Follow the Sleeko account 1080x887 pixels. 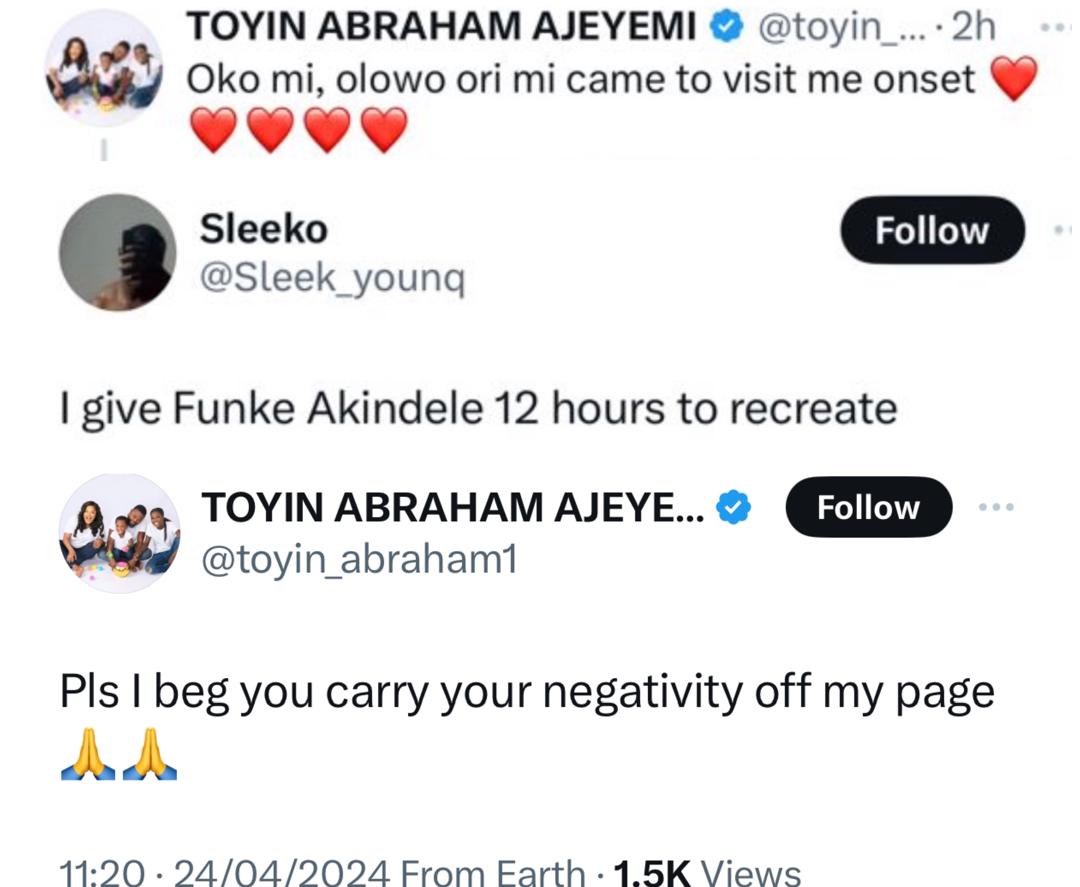[x=931, y=231]
